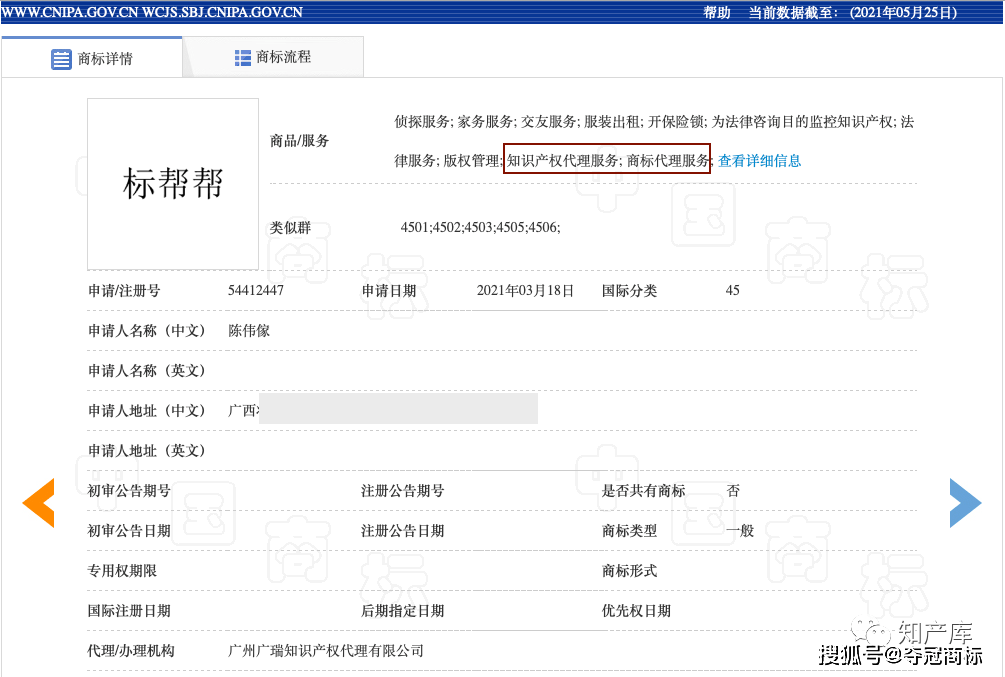Click the 商标流程 flow icon

point(243,58)
